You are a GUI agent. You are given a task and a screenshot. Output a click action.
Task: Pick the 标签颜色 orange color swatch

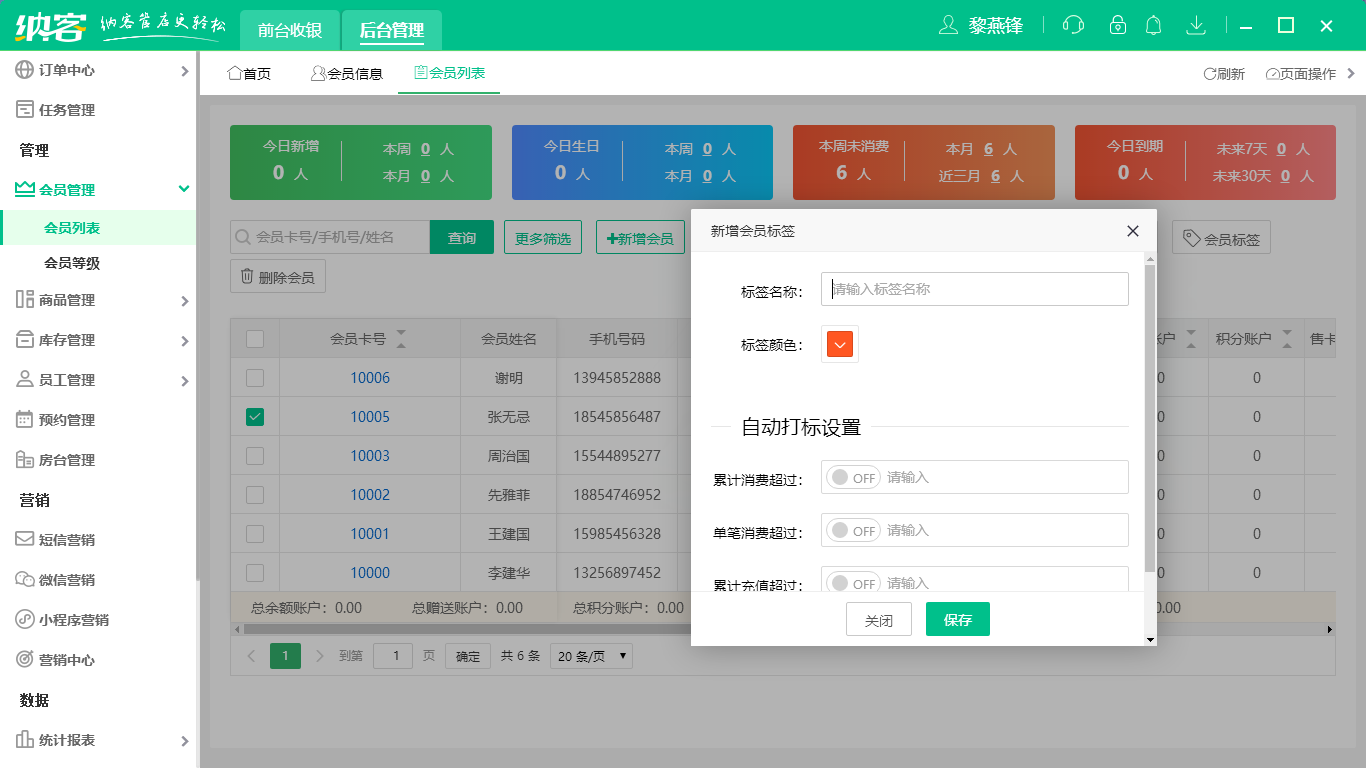click(839, 342)
